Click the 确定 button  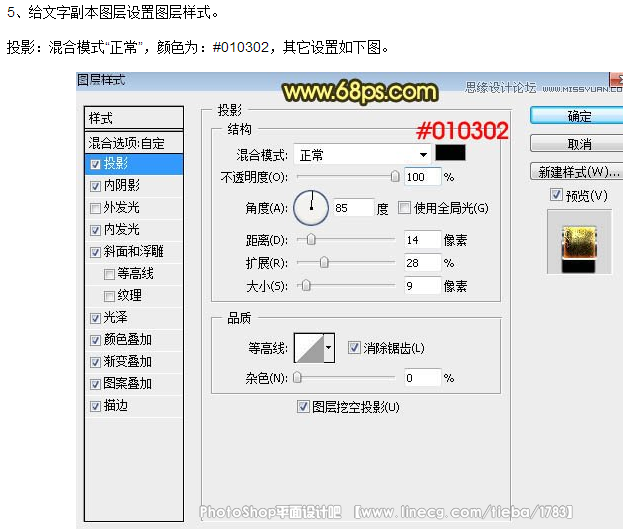[578, 117]
